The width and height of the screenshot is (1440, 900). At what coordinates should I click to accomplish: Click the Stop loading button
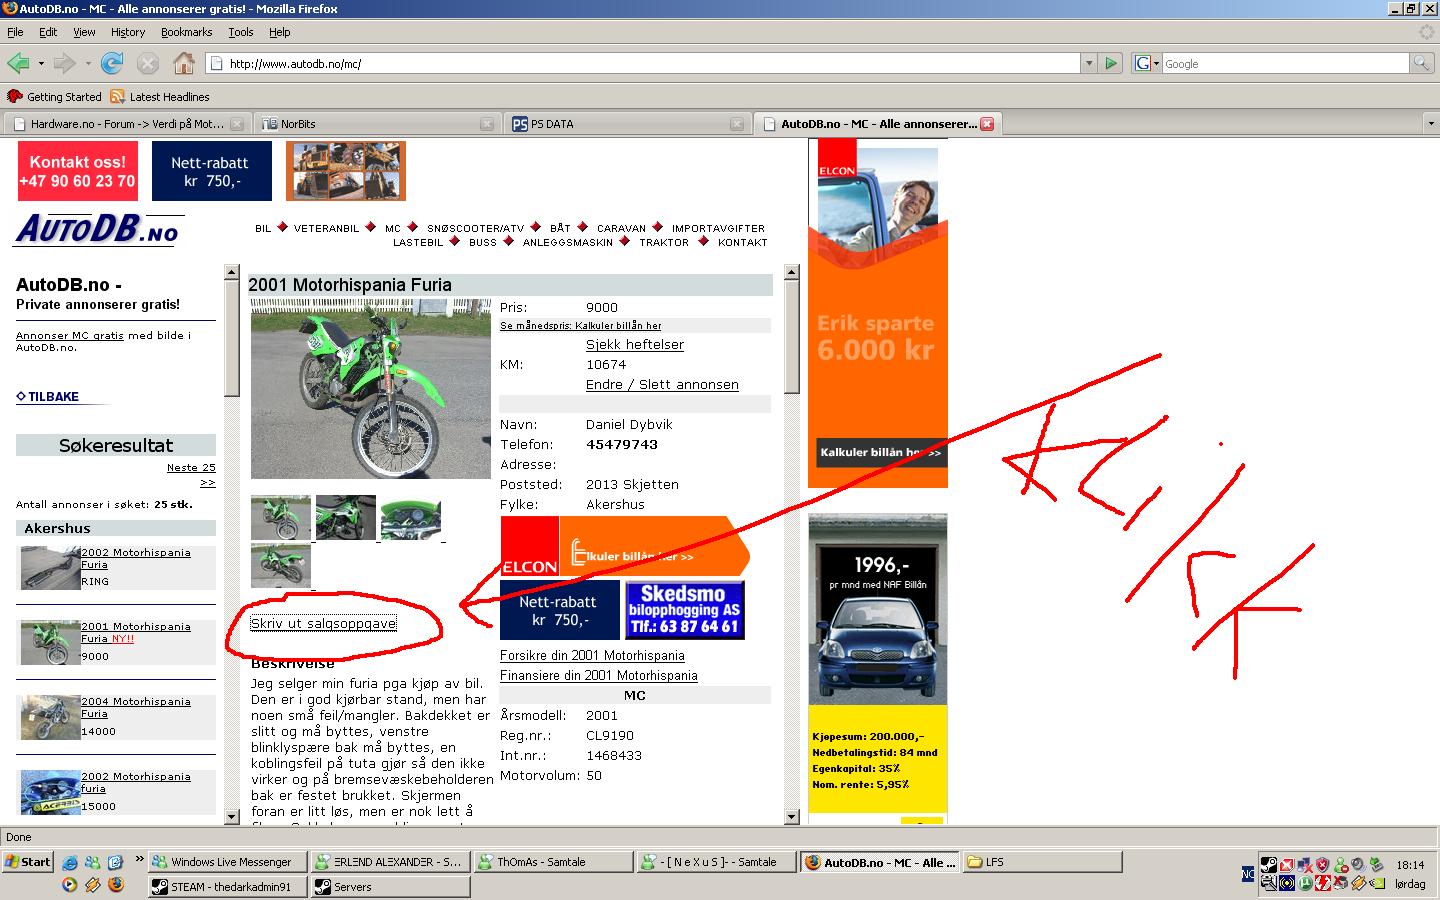click(147, 63)
